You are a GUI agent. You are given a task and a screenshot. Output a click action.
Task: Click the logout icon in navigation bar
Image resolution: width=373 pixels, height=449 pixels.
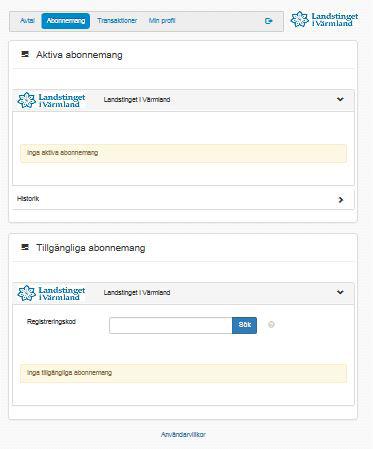(x=269, y=21)
